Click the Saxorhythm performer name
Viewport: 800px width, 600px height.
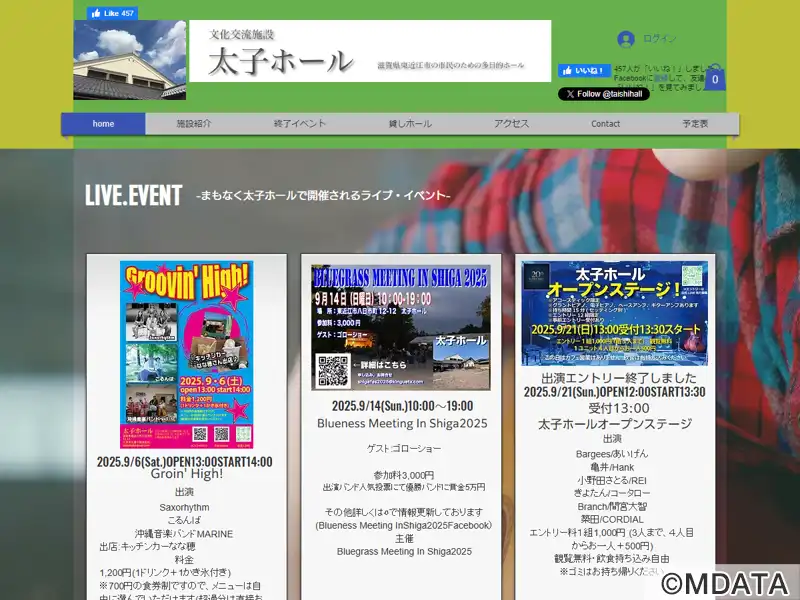click(184, 508)
